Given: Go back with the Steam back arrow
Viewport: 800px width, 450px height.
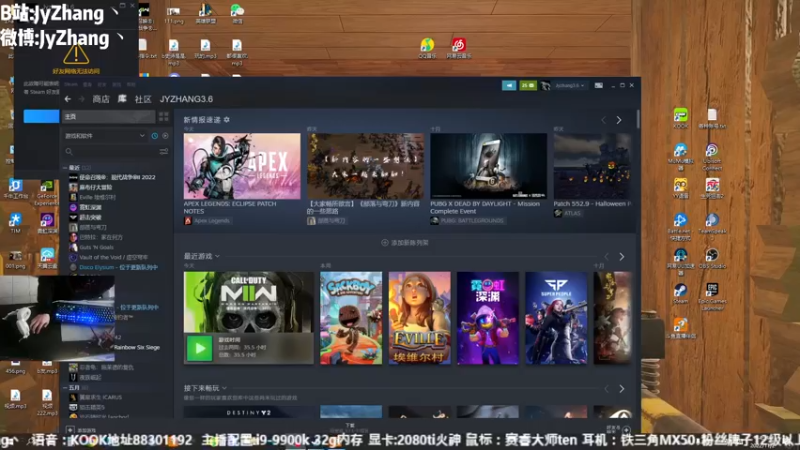Looking at the screenshot, I should pyautogui.click(x=68, y=99).
